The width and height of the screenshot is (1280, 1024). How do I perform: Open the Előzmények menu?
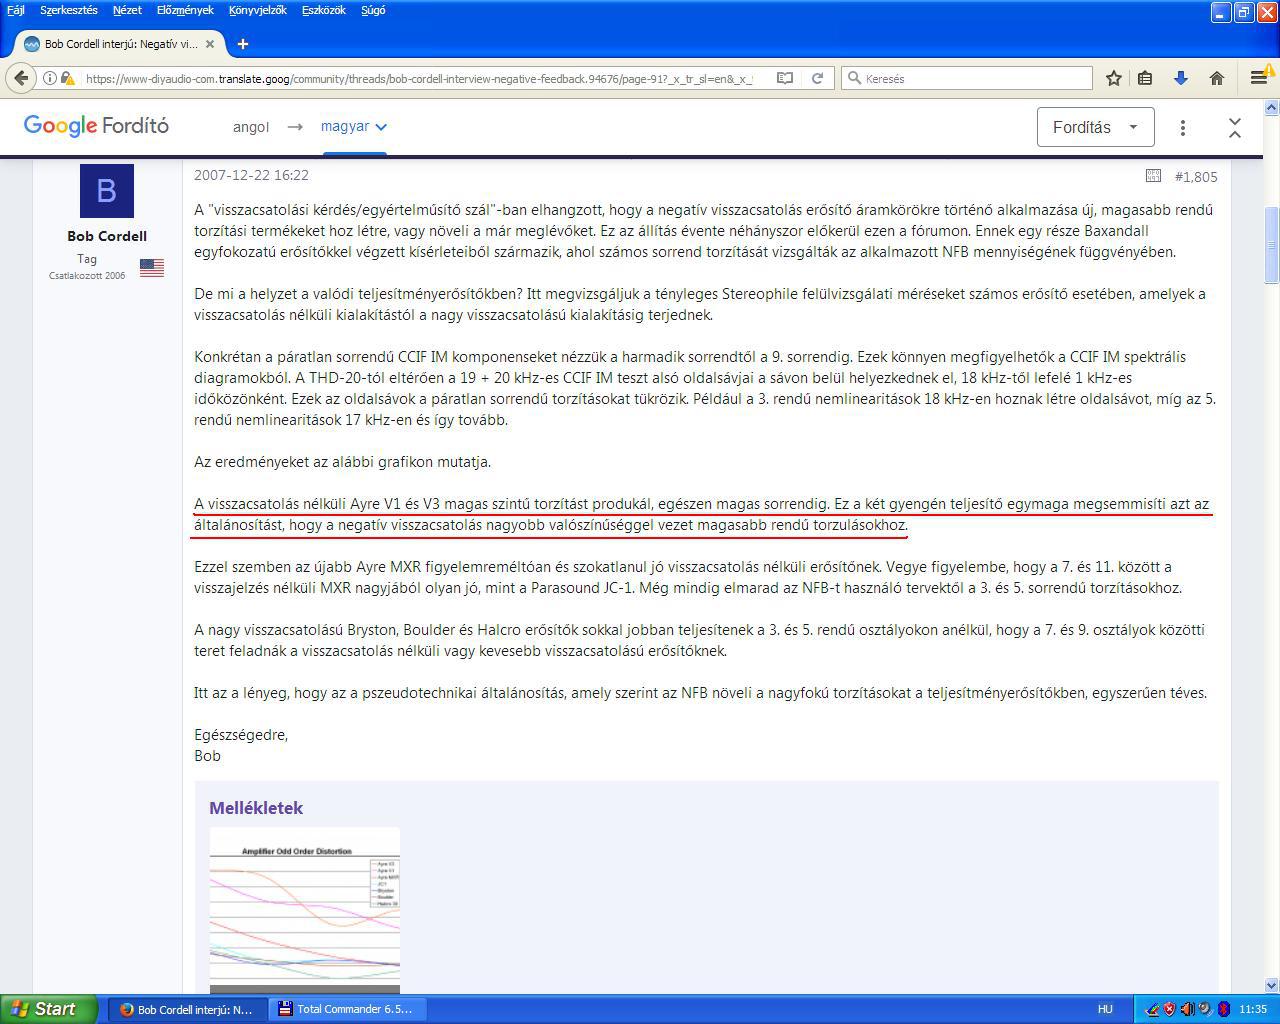[185, 10]
